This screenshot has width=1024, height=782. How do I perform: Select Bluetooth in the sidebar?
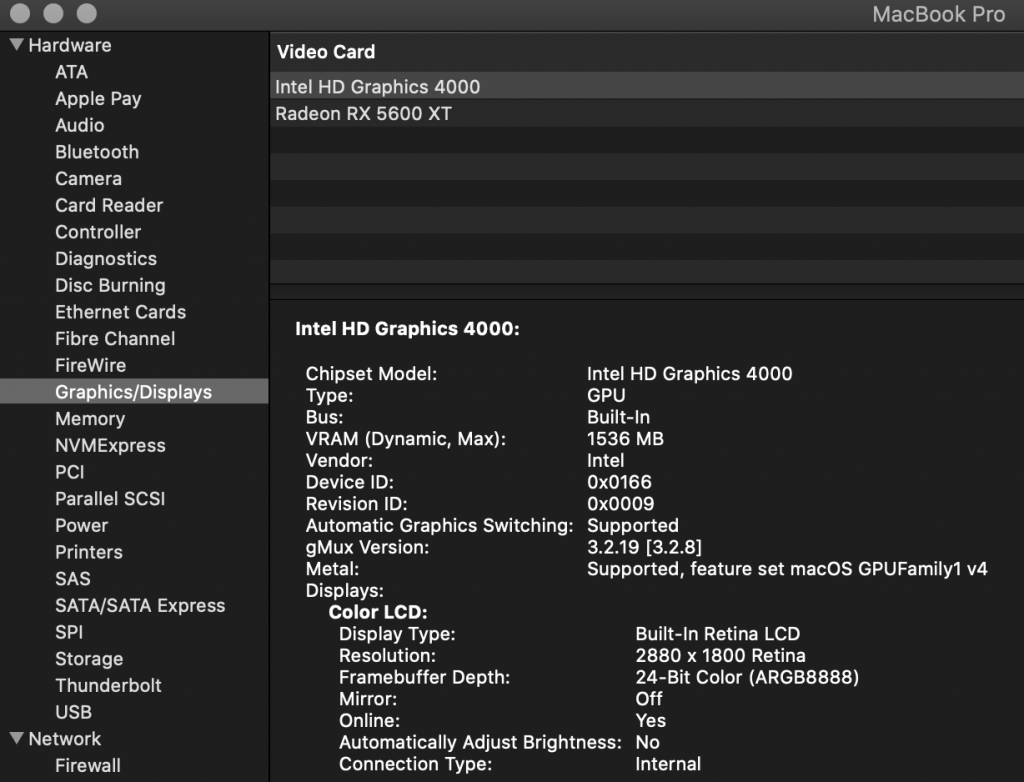pos(97,152)
